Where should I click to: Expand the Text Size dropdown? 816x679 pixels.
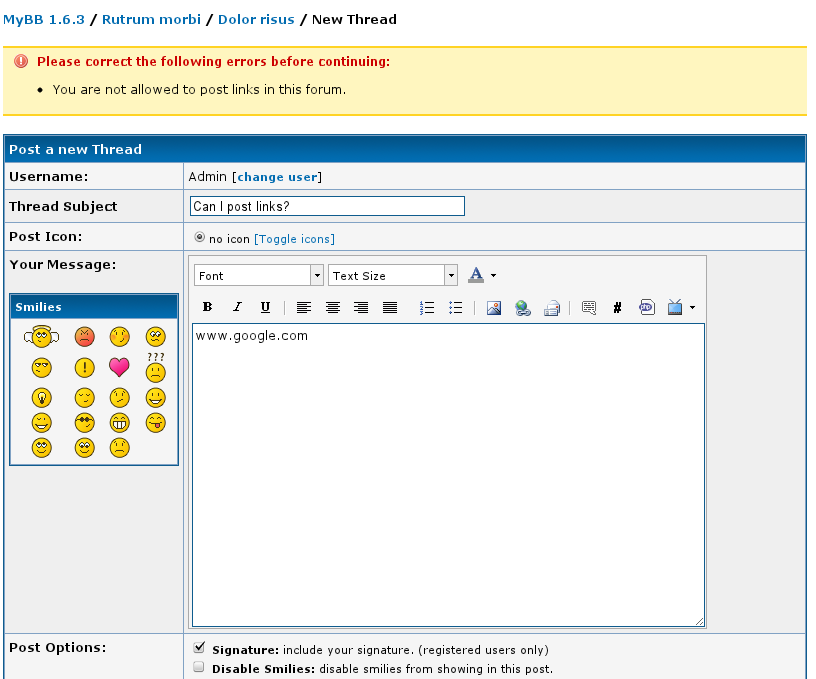click(392, 275)
